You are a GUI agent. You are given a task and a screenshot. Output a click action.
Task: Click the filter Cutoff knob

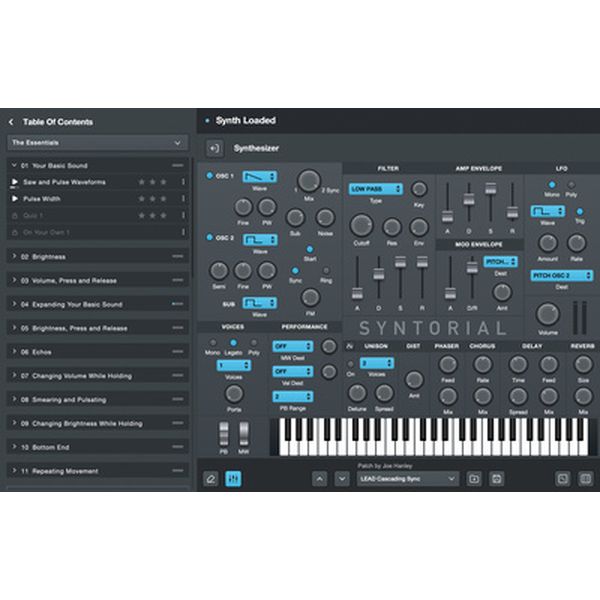pyautogui.click(x=360, y=225)
